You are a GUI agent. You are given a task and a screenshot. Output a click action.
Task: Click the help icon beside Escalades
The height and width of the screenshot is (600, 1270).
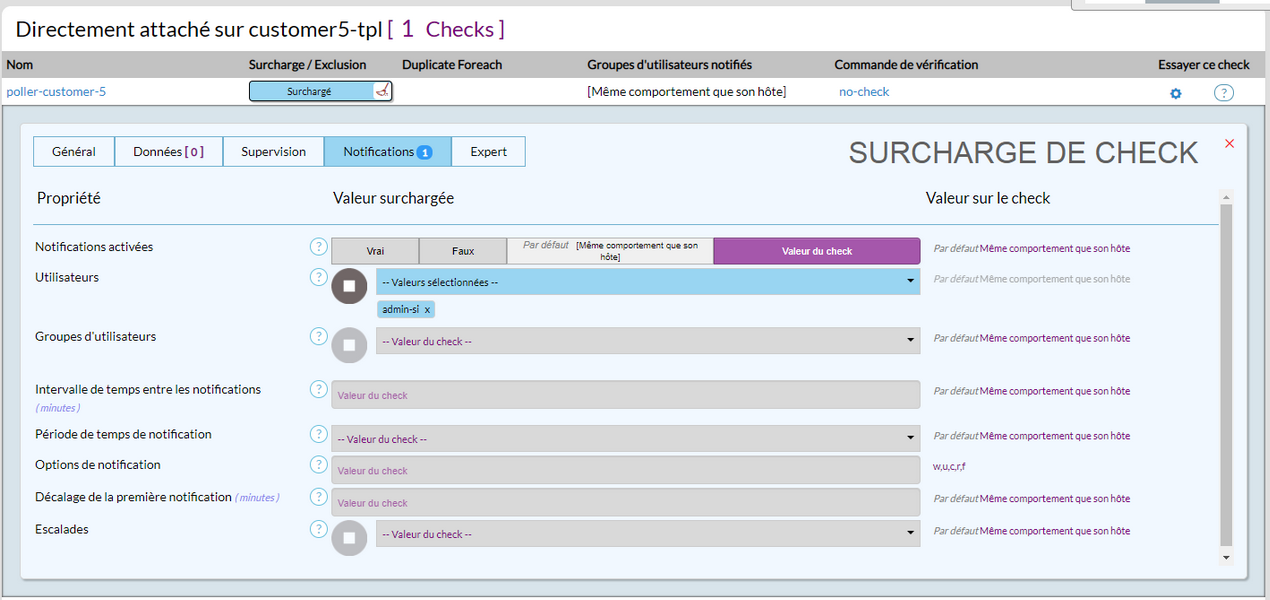click(x=318, y=529)
